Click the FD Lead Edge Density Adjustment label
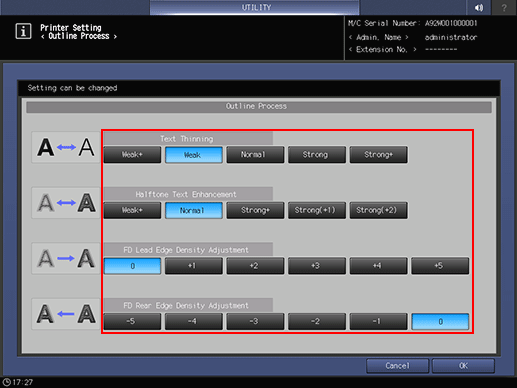Screen dimensions: 517x388 pos(186,250)
